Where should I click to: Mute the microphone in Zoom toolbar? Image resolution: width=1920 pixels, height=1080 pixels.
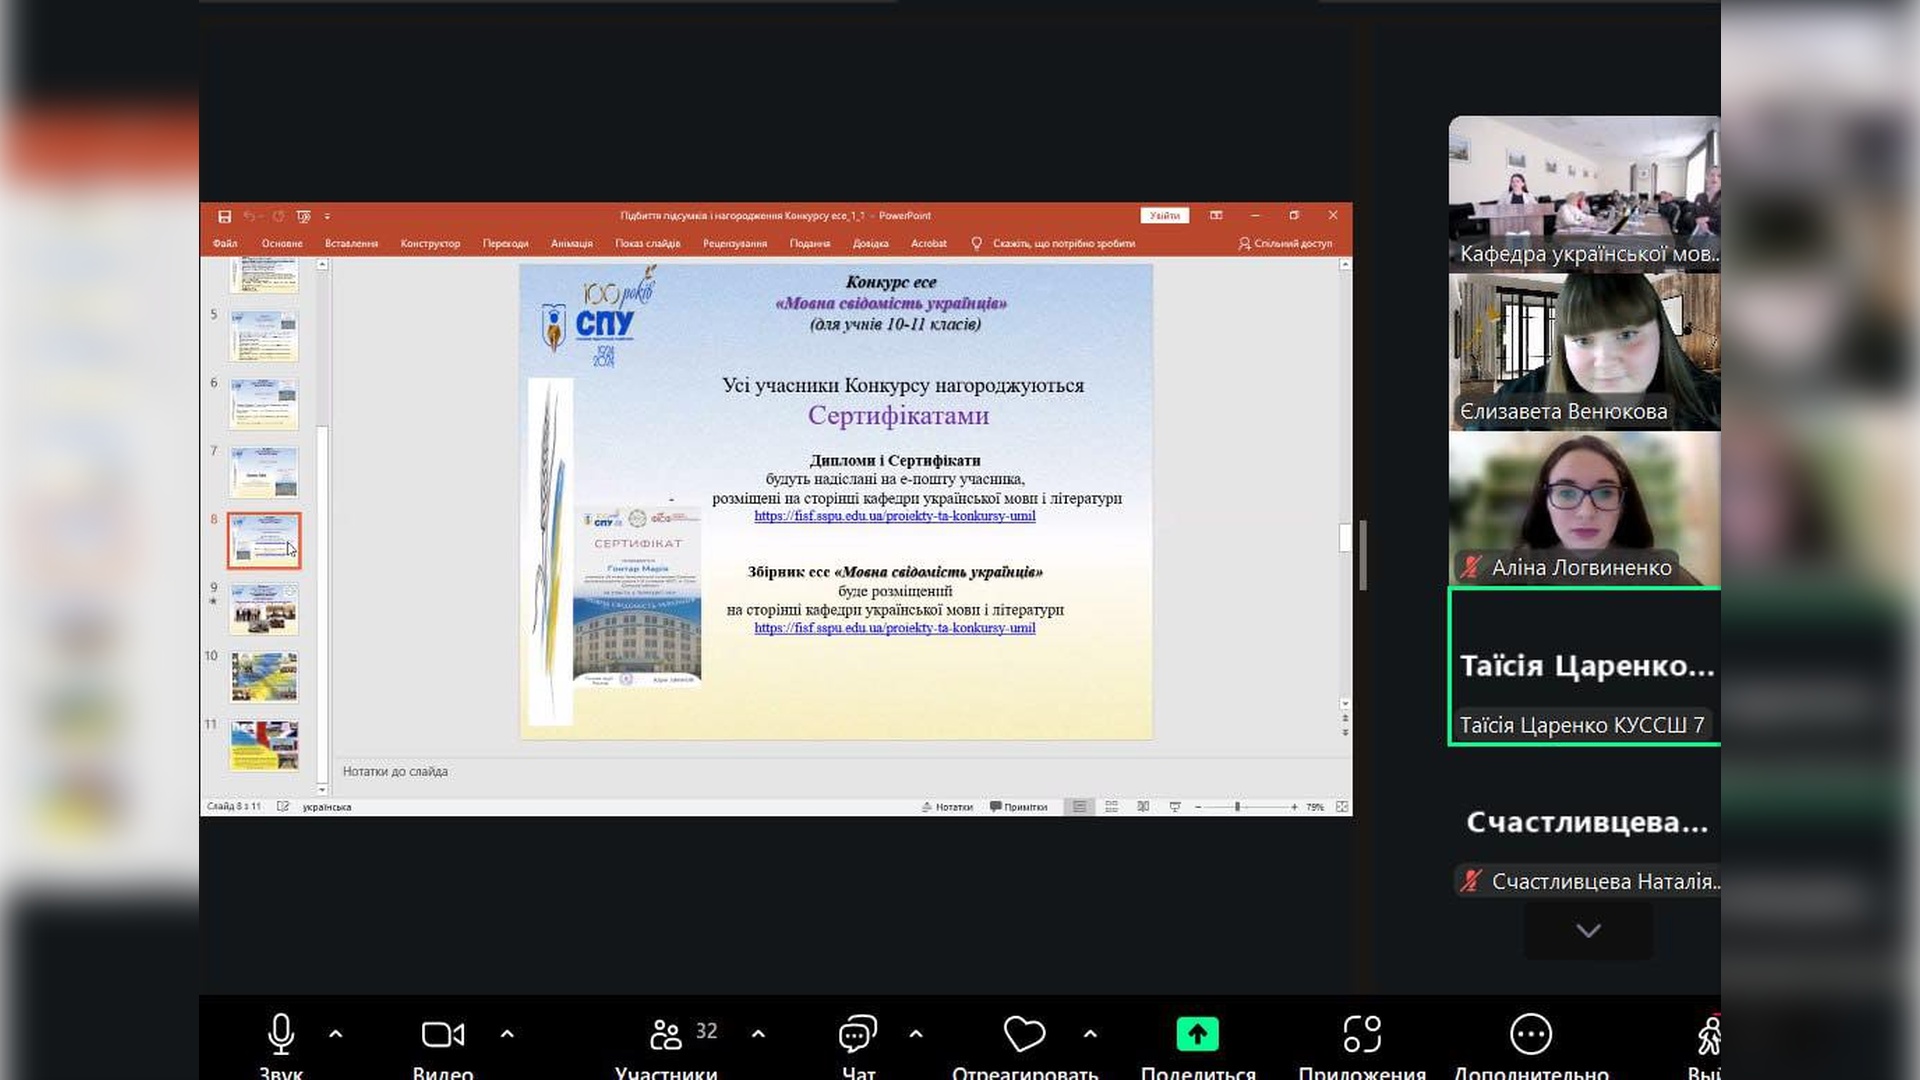click(x=281, y=1034)
